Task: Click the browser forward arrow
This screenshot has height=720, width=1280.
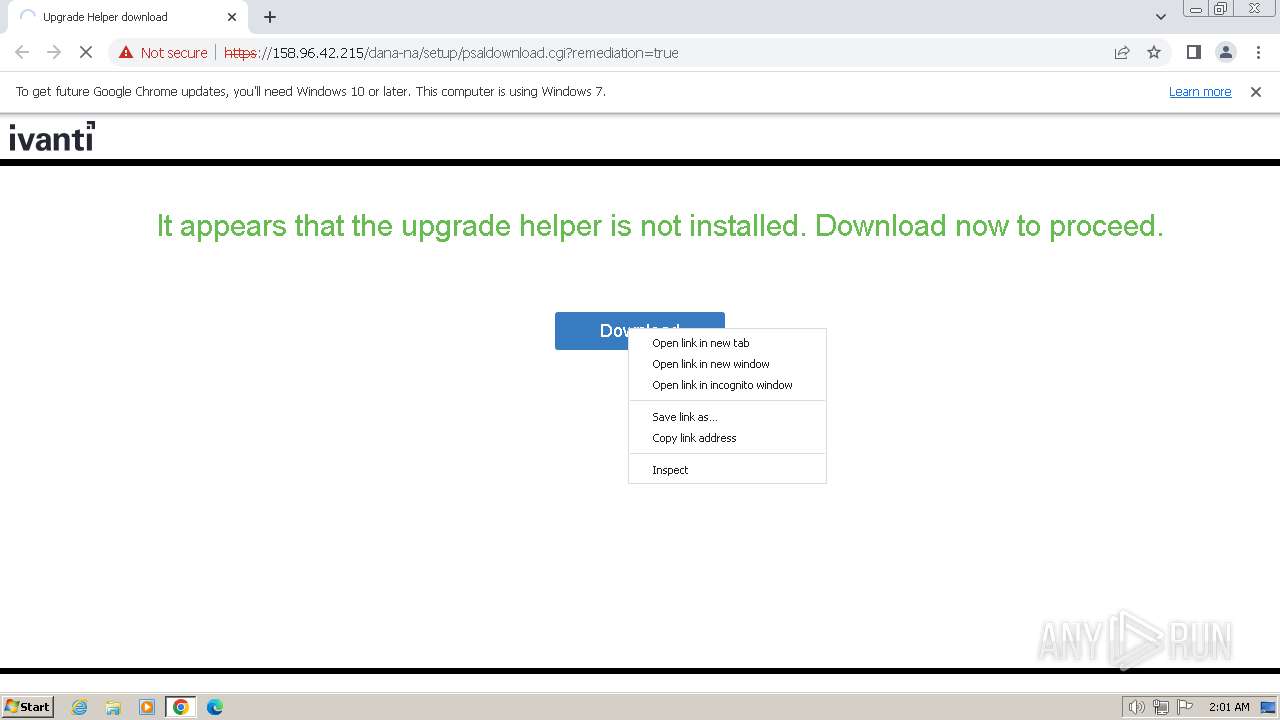Action: tap(54, 52)
